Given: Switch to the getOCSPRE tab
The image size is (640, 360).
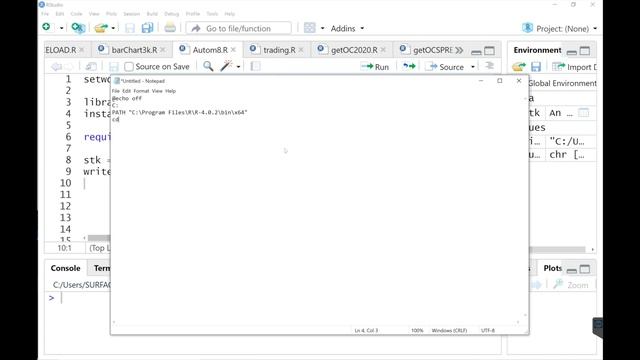Looking at the screenshot, I should [x=433, y=50].
